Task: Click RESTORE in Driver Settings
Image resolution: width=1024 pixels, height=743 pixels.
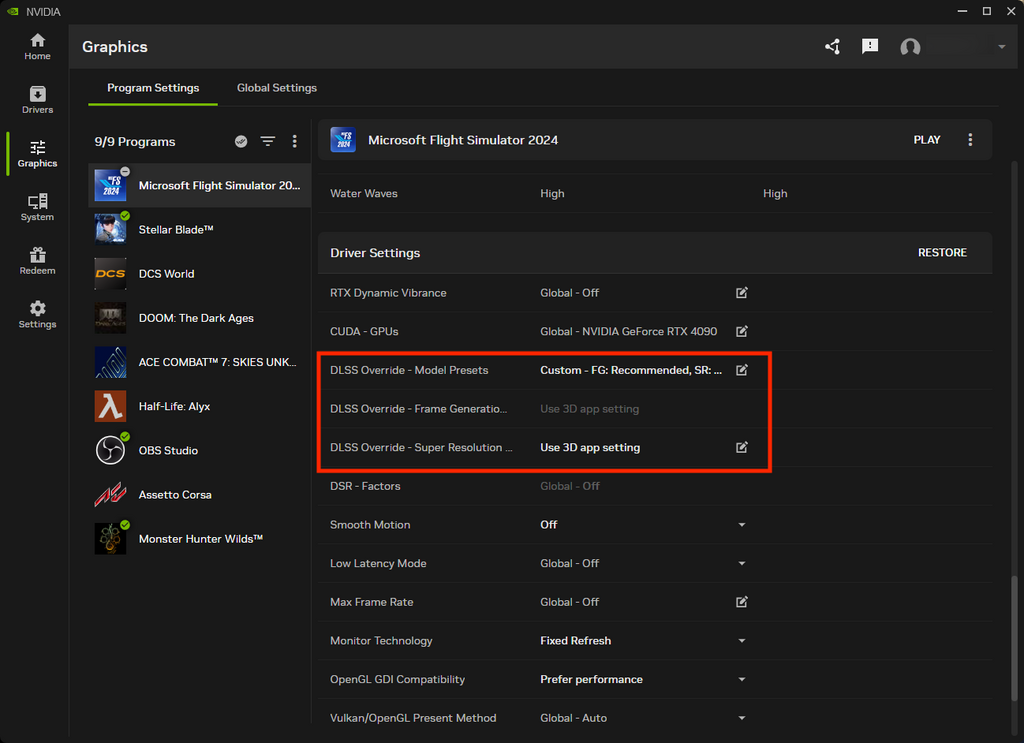Action: tap(942, 253)
